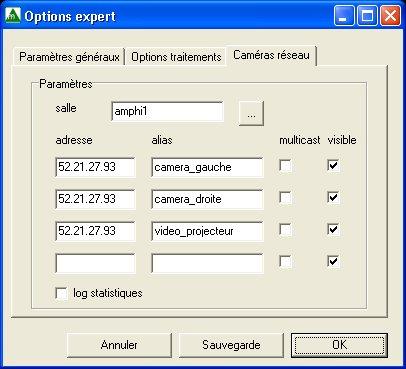Open the Options traitements tab
Image resolution: width=406 pixels, height=369 pixels.
[x=176, y=56]
